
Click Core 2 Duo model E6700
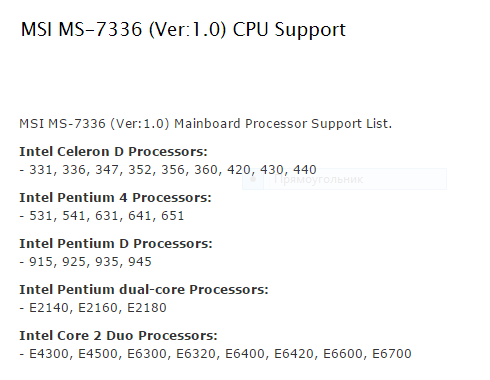pos(392,354)
